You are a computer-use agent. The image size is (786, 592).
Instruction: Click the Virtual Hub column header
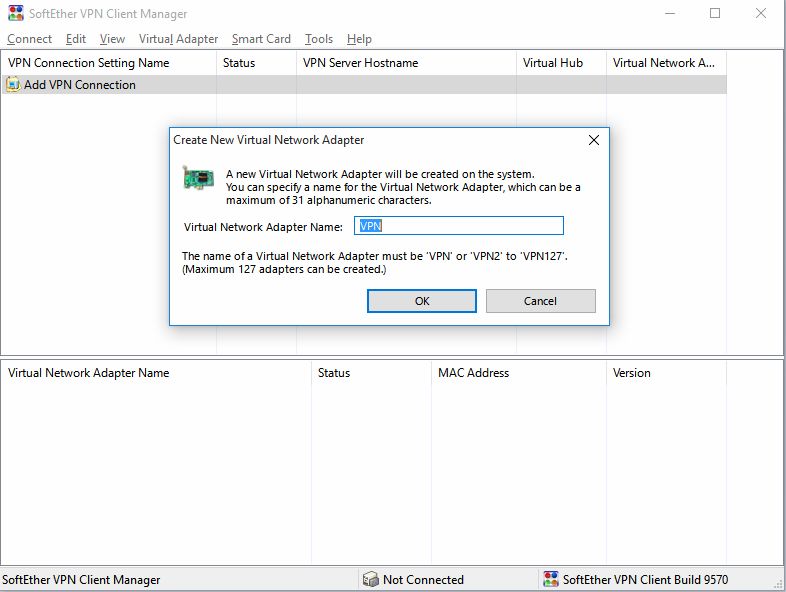pyautogui.click(x=561, y=63)
